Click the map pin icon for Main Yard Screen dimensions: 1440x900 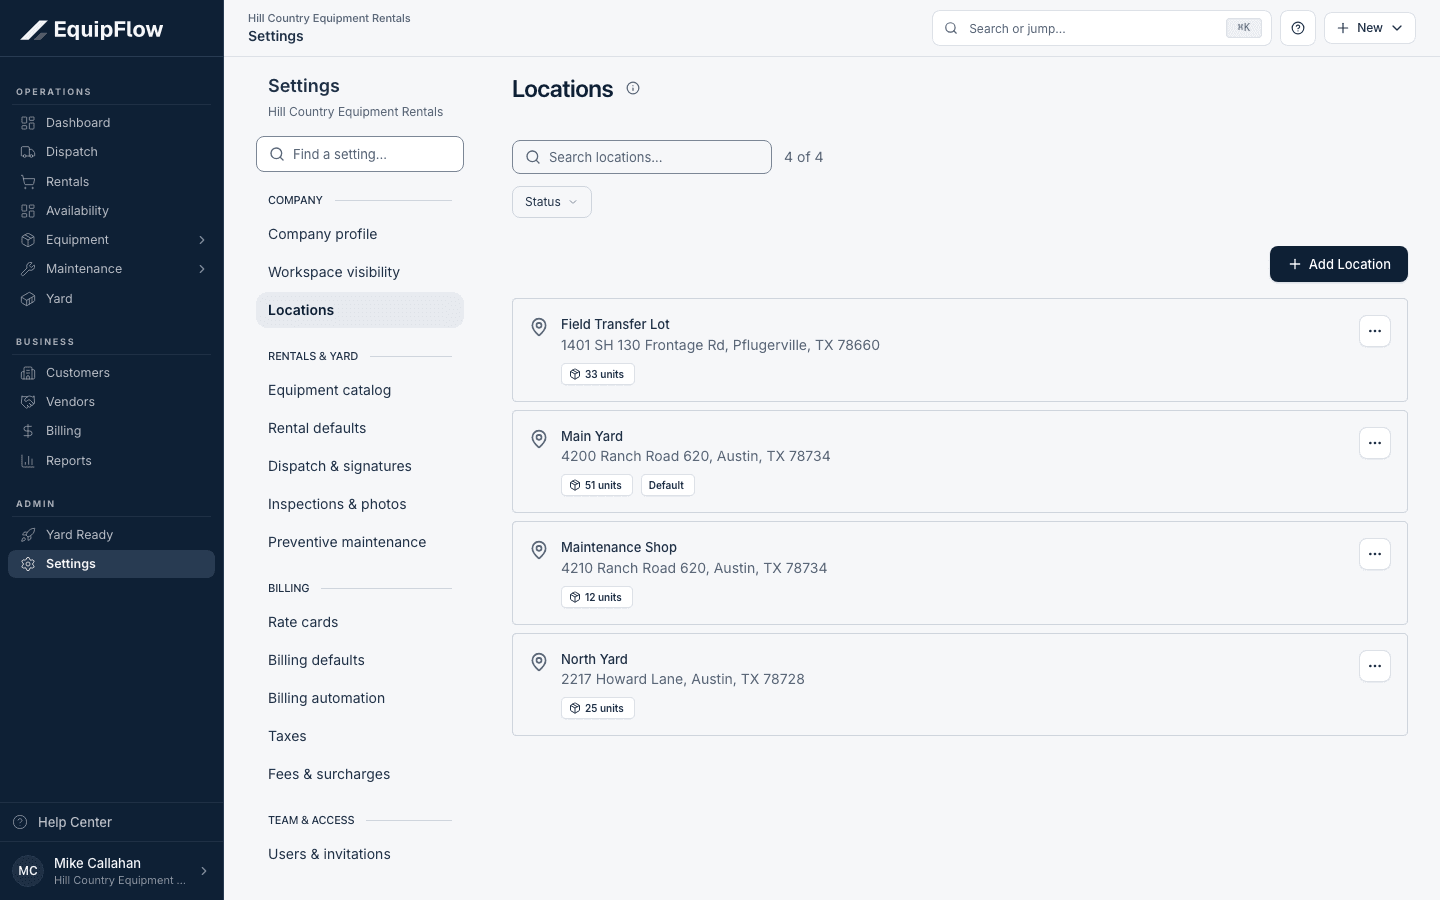pyautogui.click(x=539, y=439)
